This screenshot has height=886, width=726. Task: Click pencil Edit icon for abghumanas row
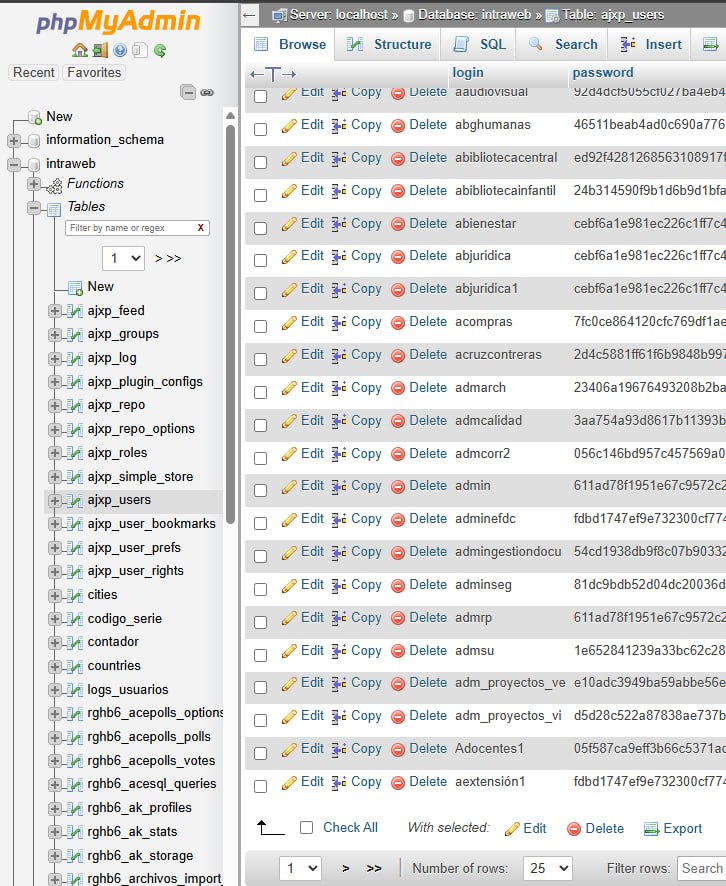click(289, 125)
